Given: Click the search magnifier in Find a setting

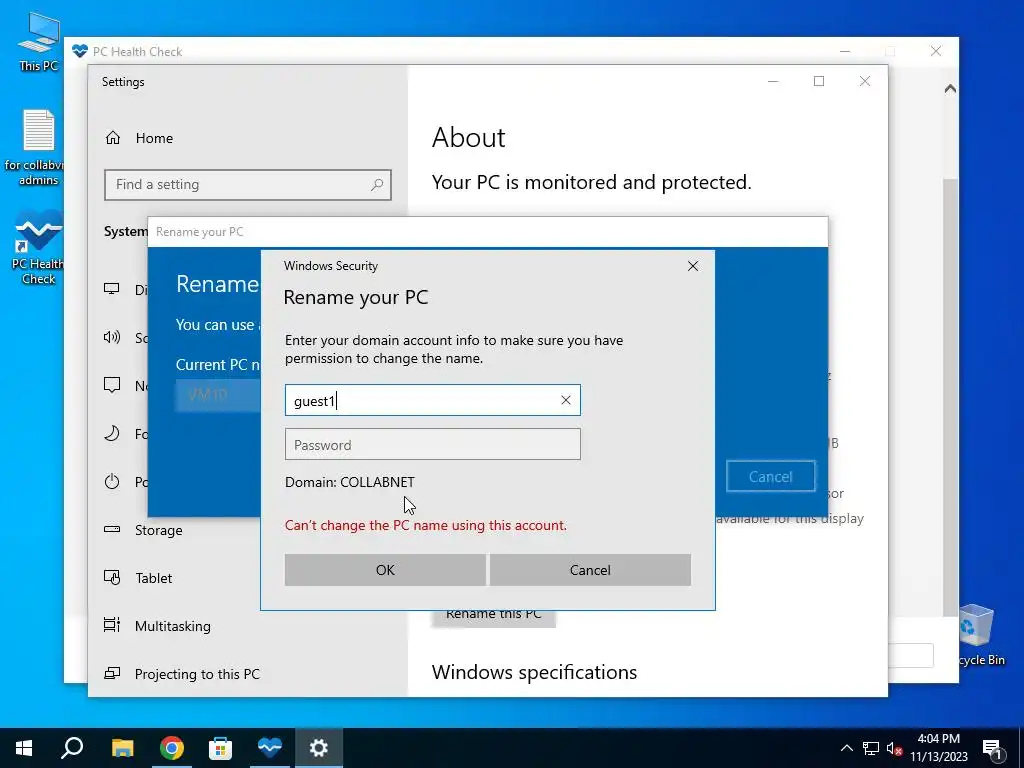Looking at the screenshot, I should pos(377,185).
